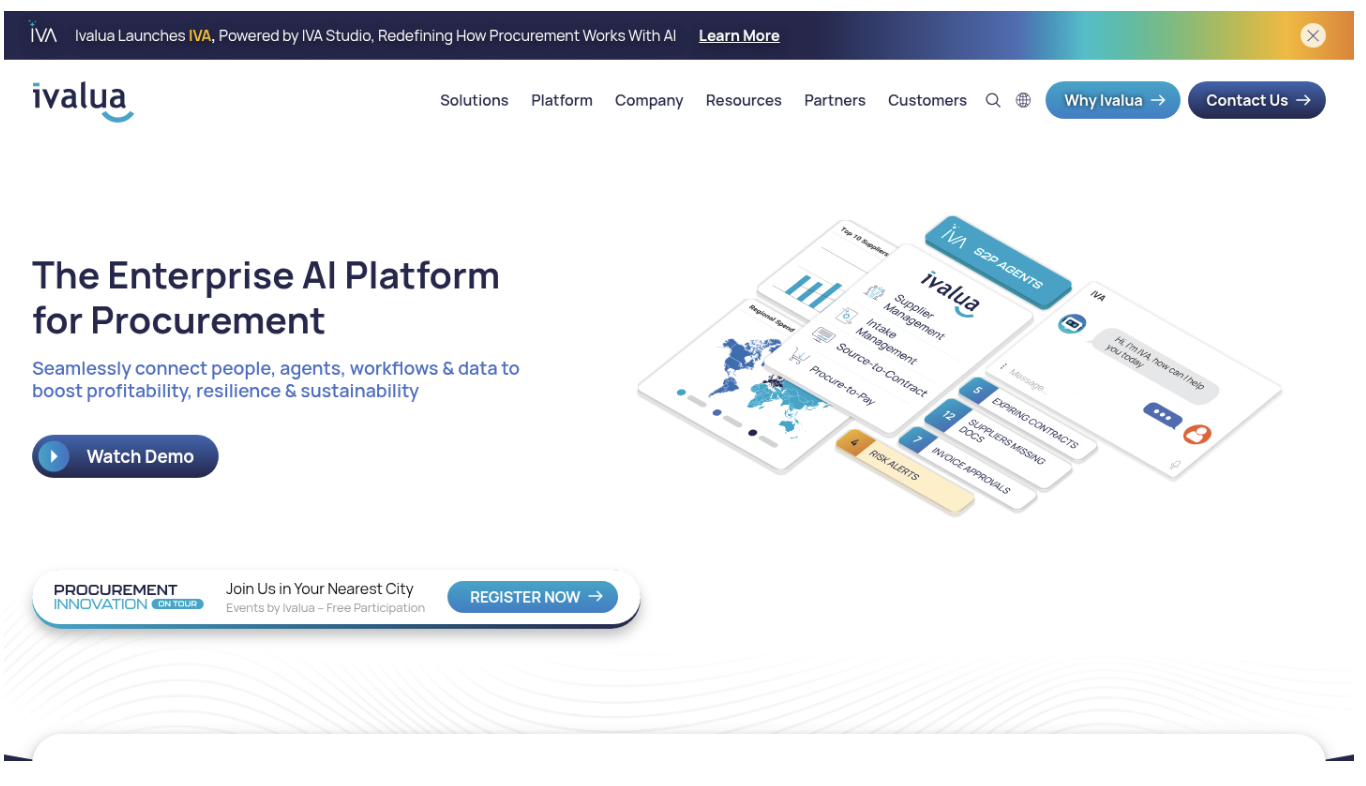Viewport: 1366px width, 786px height.
Task: Open the Platform menu
Action: point(562,100)
